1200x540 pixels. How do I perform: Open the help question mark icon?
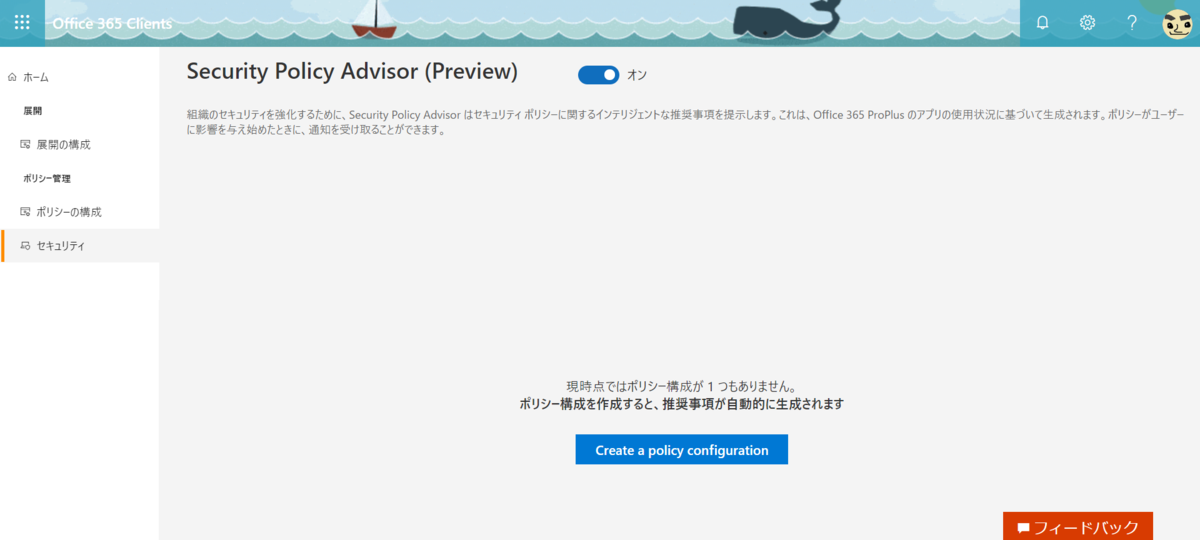(1132, 23)
